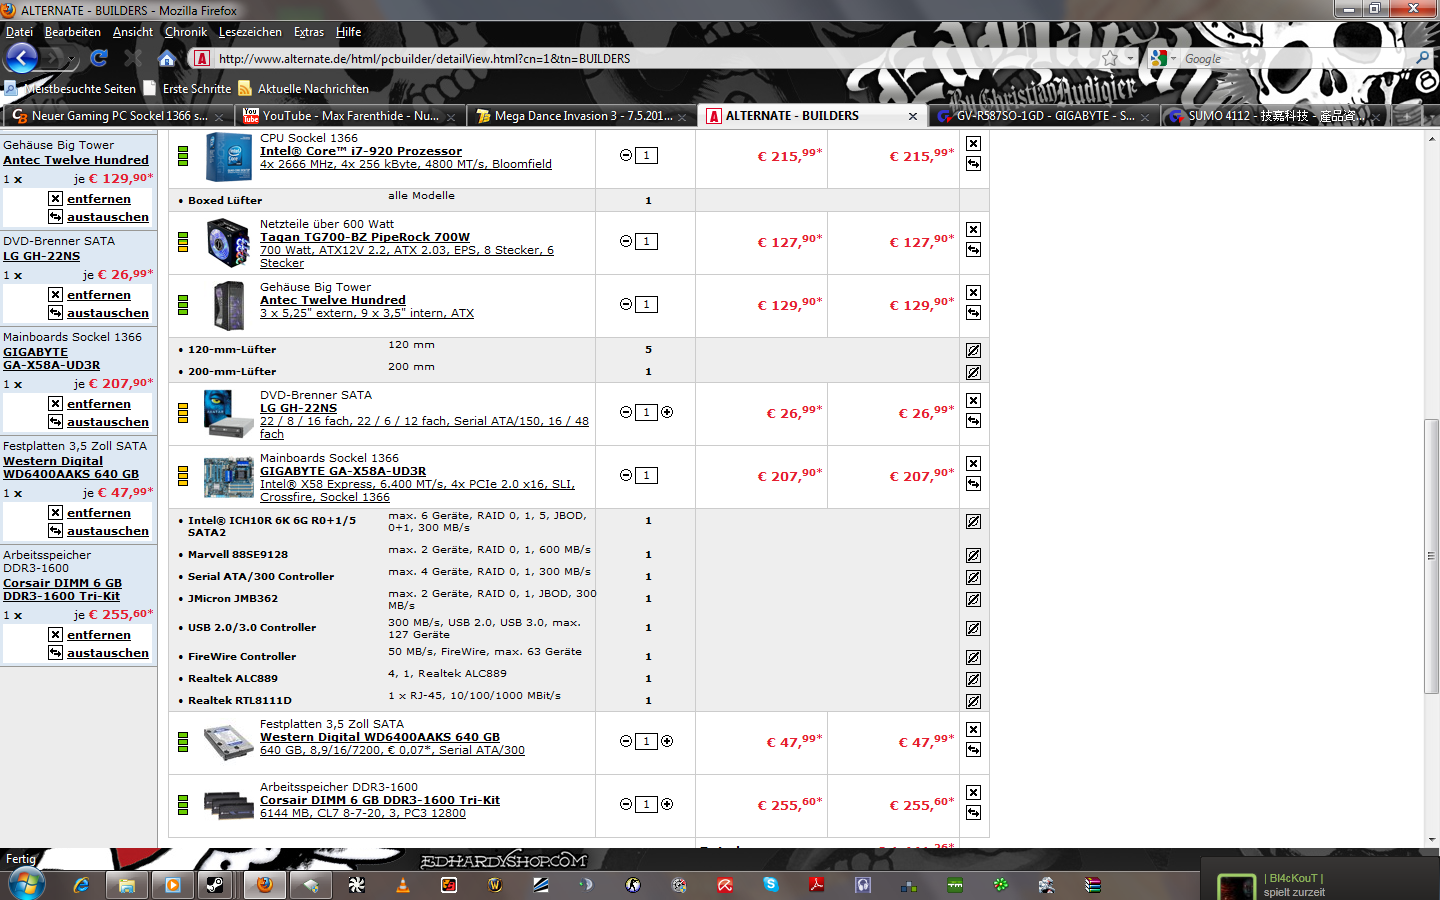Open Skype from the taskbar
The width and height of the screenshot is (1440, 900).
pyautogui.click(x=770, y=884)
